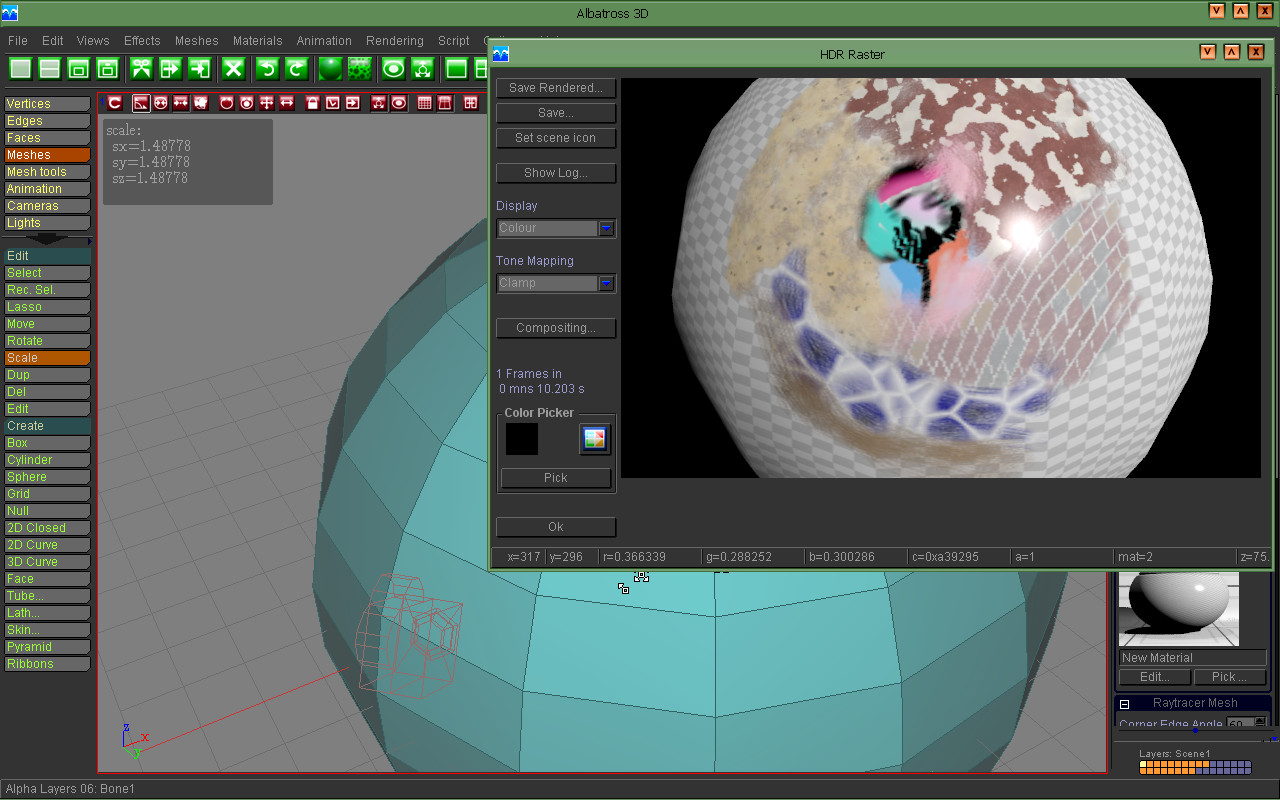The width and height of the screenshot is (1280, 800).
Task: Select the fourth green layout icon
Action: [x=108, y=68]
